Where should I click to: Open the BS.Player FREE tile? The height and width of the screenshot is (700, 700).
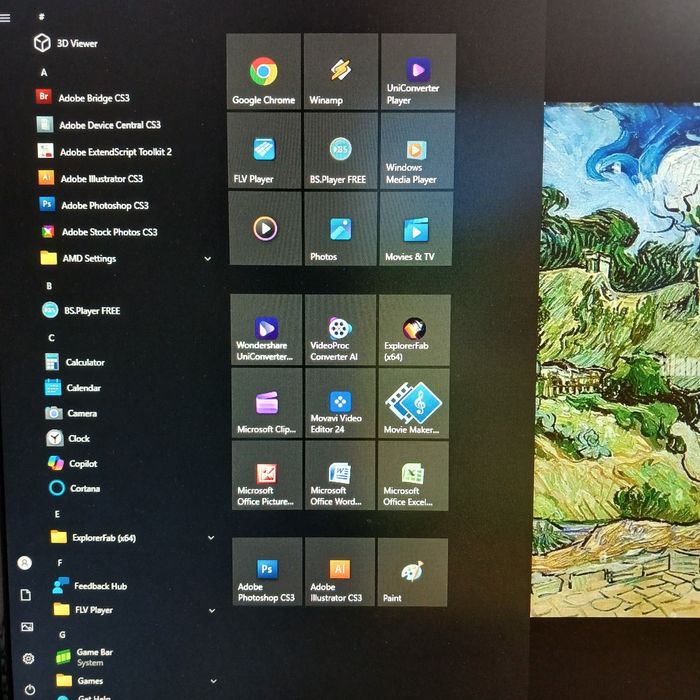(341, 150)
